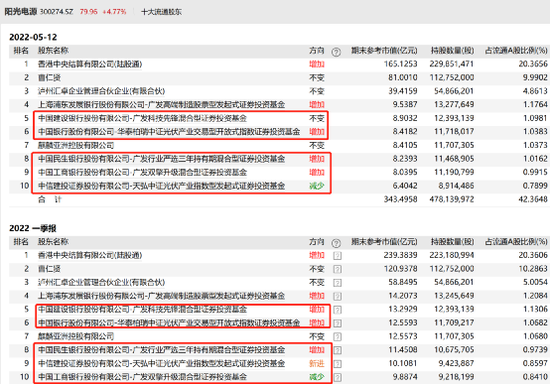Click the total percentage 42.3648
Screen dimensions: 550x384
click(x=533, y=200)
